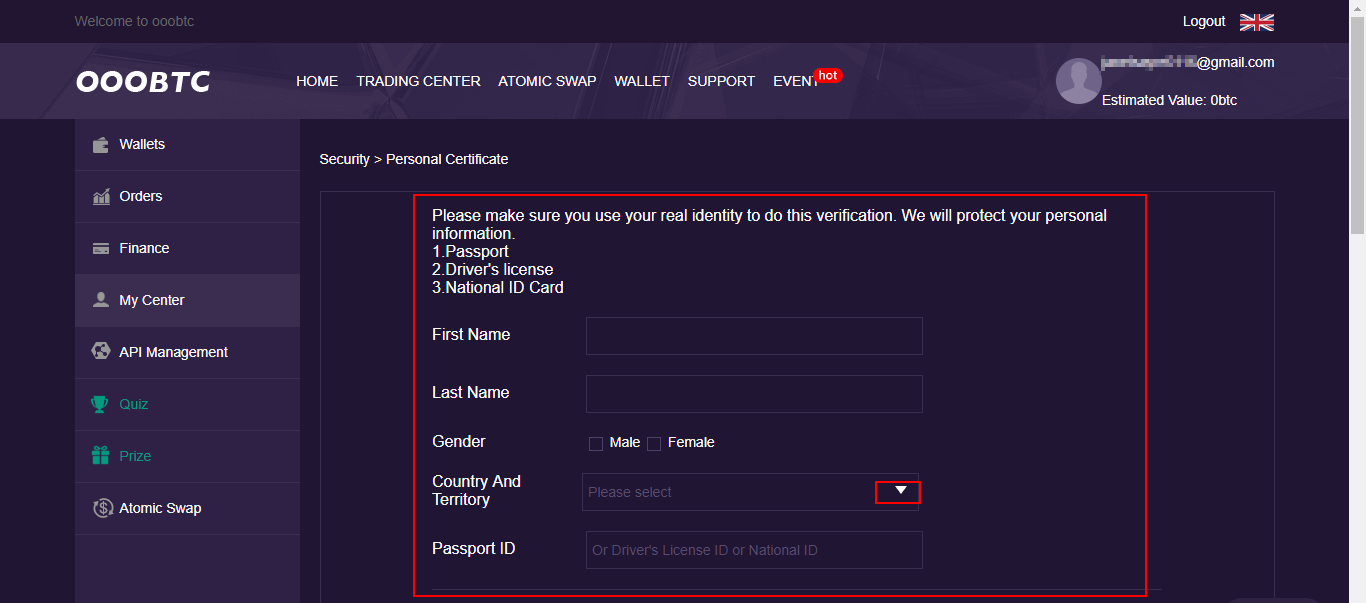Screen dimensions: 1366x603
Task: Open ATOMIC SWAP in top navigation
Action: [x=547, y=81]
